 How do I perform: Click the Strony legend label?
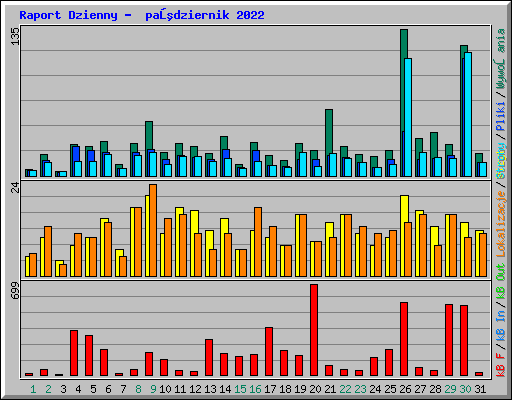[501, 161]
